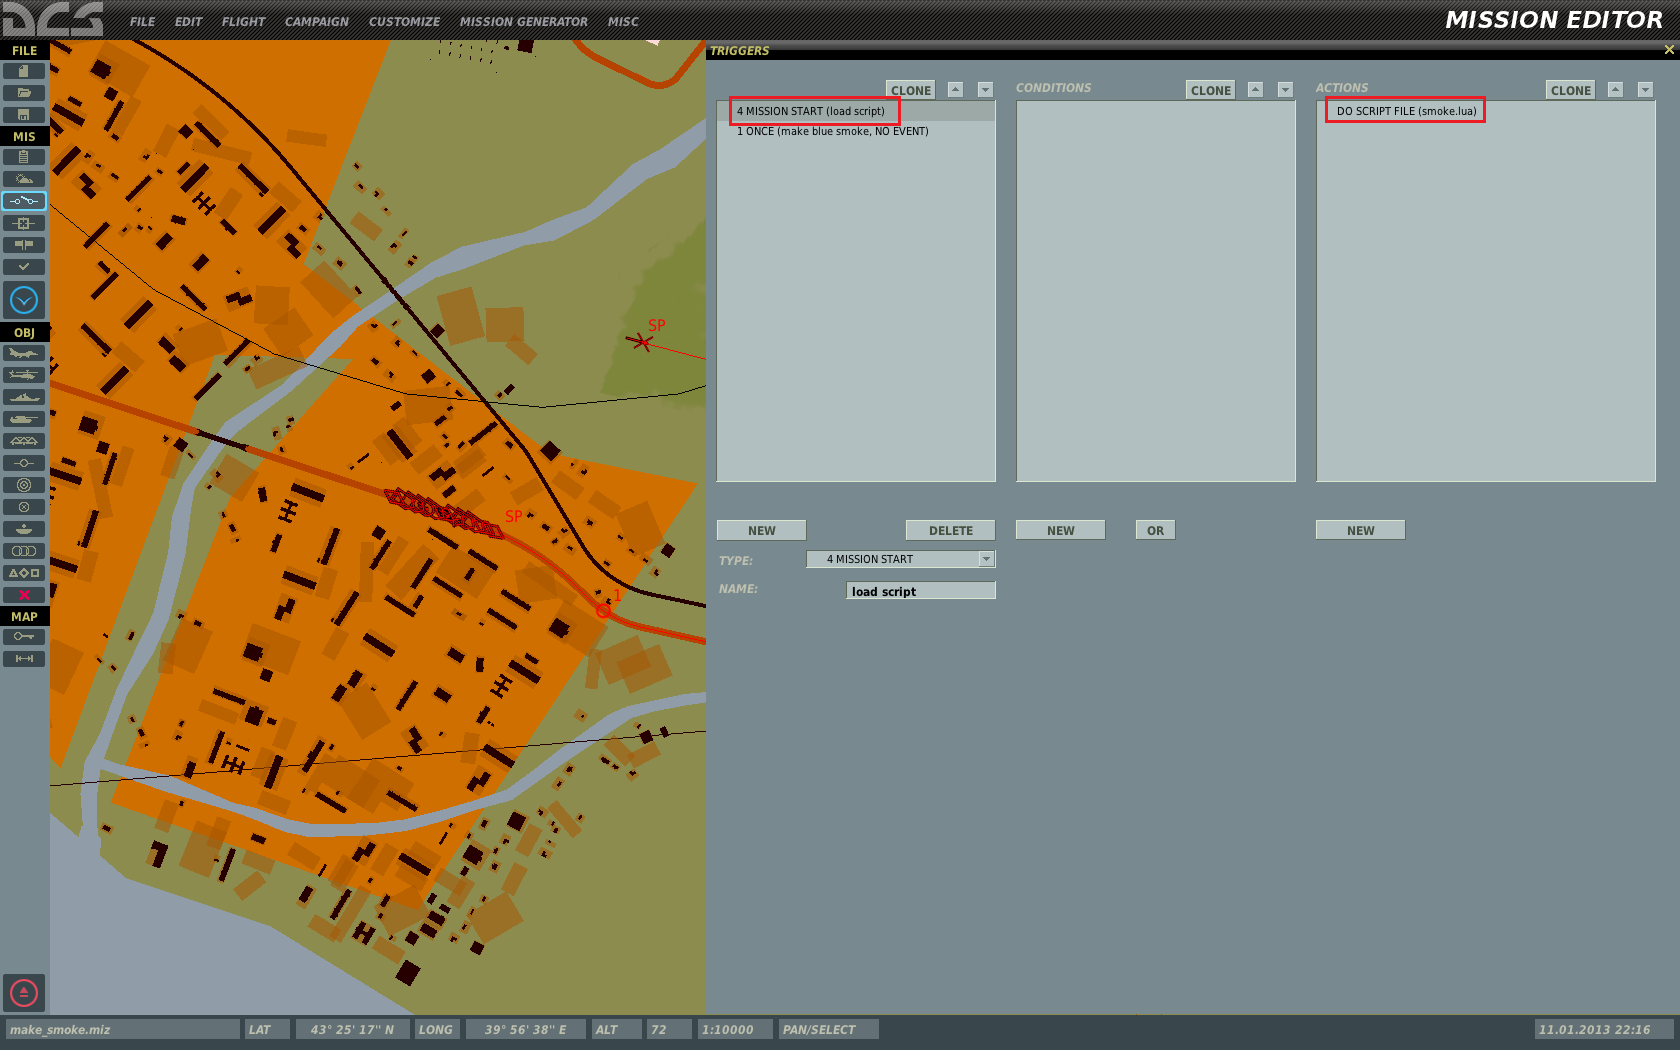This screenshot has height=1050, width=1680.
Task: Add airplane group from OBJ toolbar
Action: point(24,353)
